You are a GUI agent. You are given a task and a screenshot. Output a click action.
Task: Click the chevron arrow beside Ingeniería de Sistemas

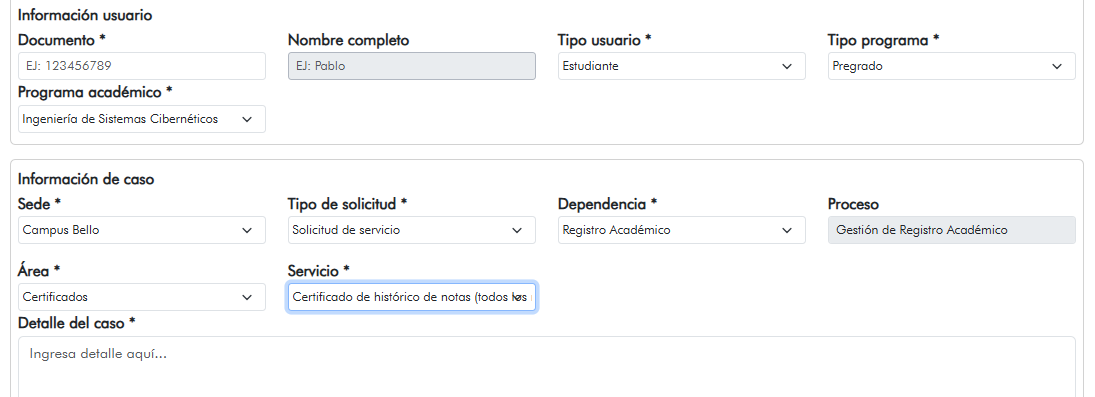247,120
